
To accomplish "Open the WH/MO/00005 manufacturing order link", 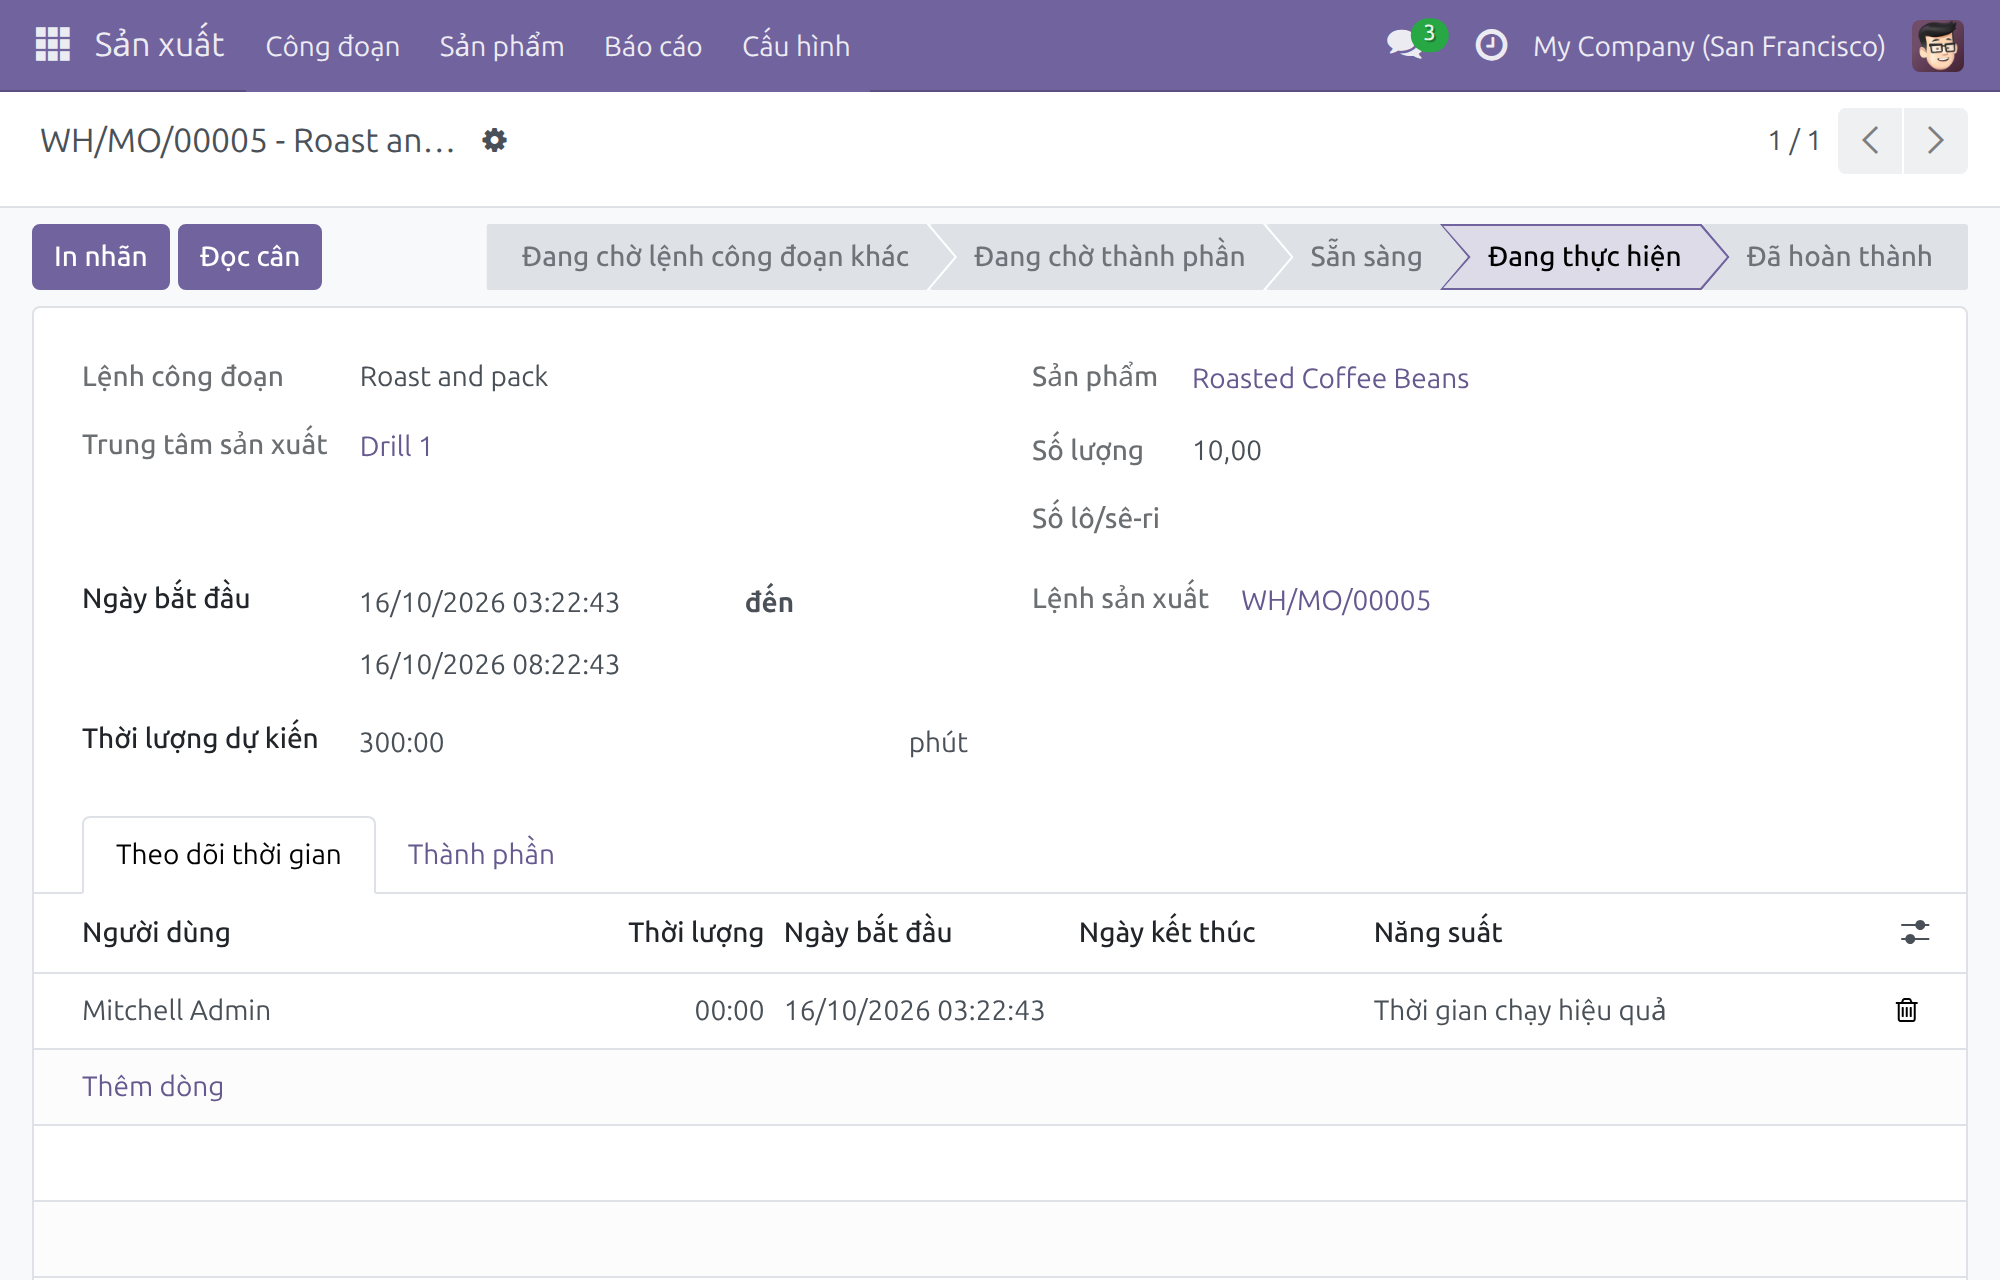I will coord(1335,600).
